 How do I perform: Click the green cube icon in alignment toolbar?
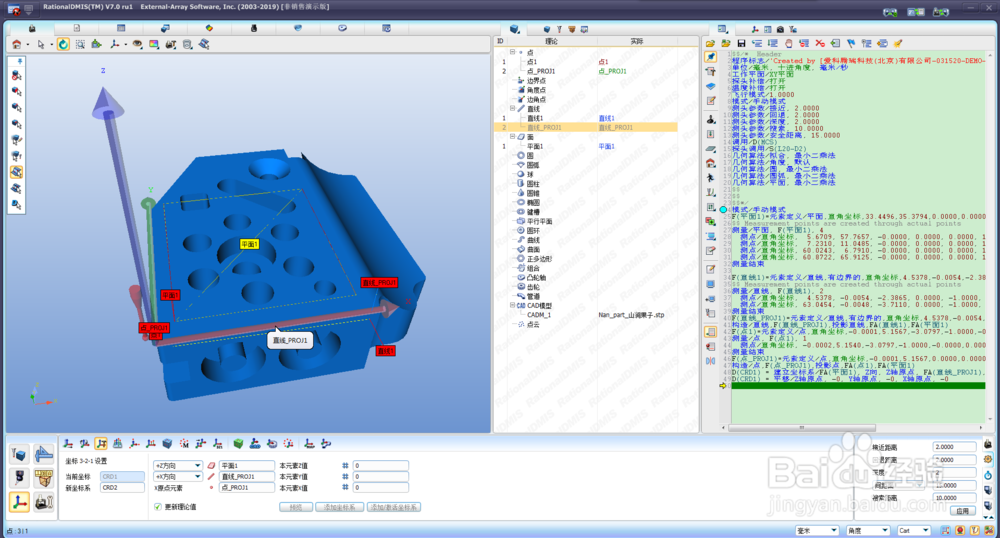pyautogui.click(x=238, y=443)
